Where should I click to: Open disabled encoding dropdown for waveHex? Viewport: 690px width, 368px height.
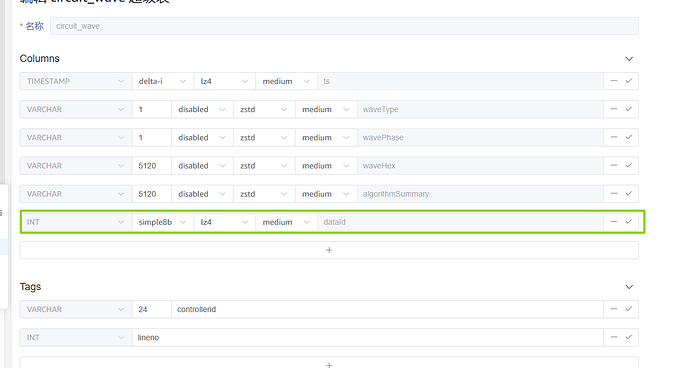tap(202, 166)
